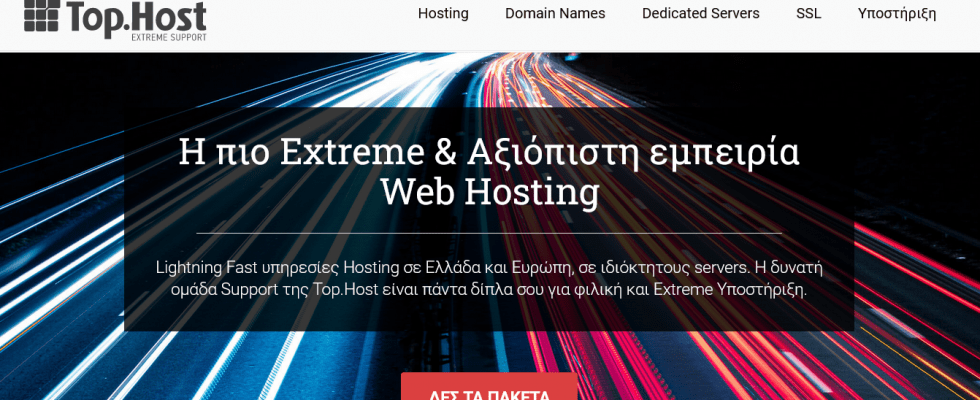
Task: Open the SSL menu item
Action: point(809,13)
